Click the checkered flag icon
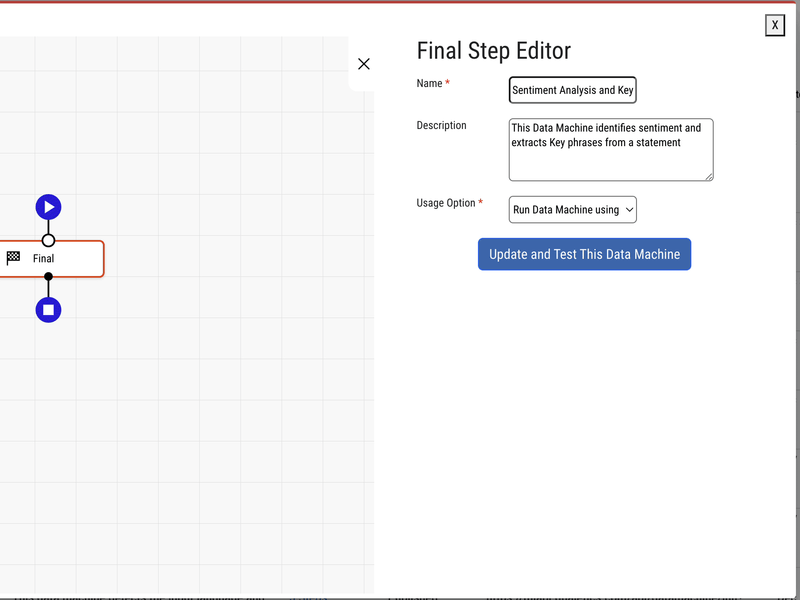 tap(14, 258)
